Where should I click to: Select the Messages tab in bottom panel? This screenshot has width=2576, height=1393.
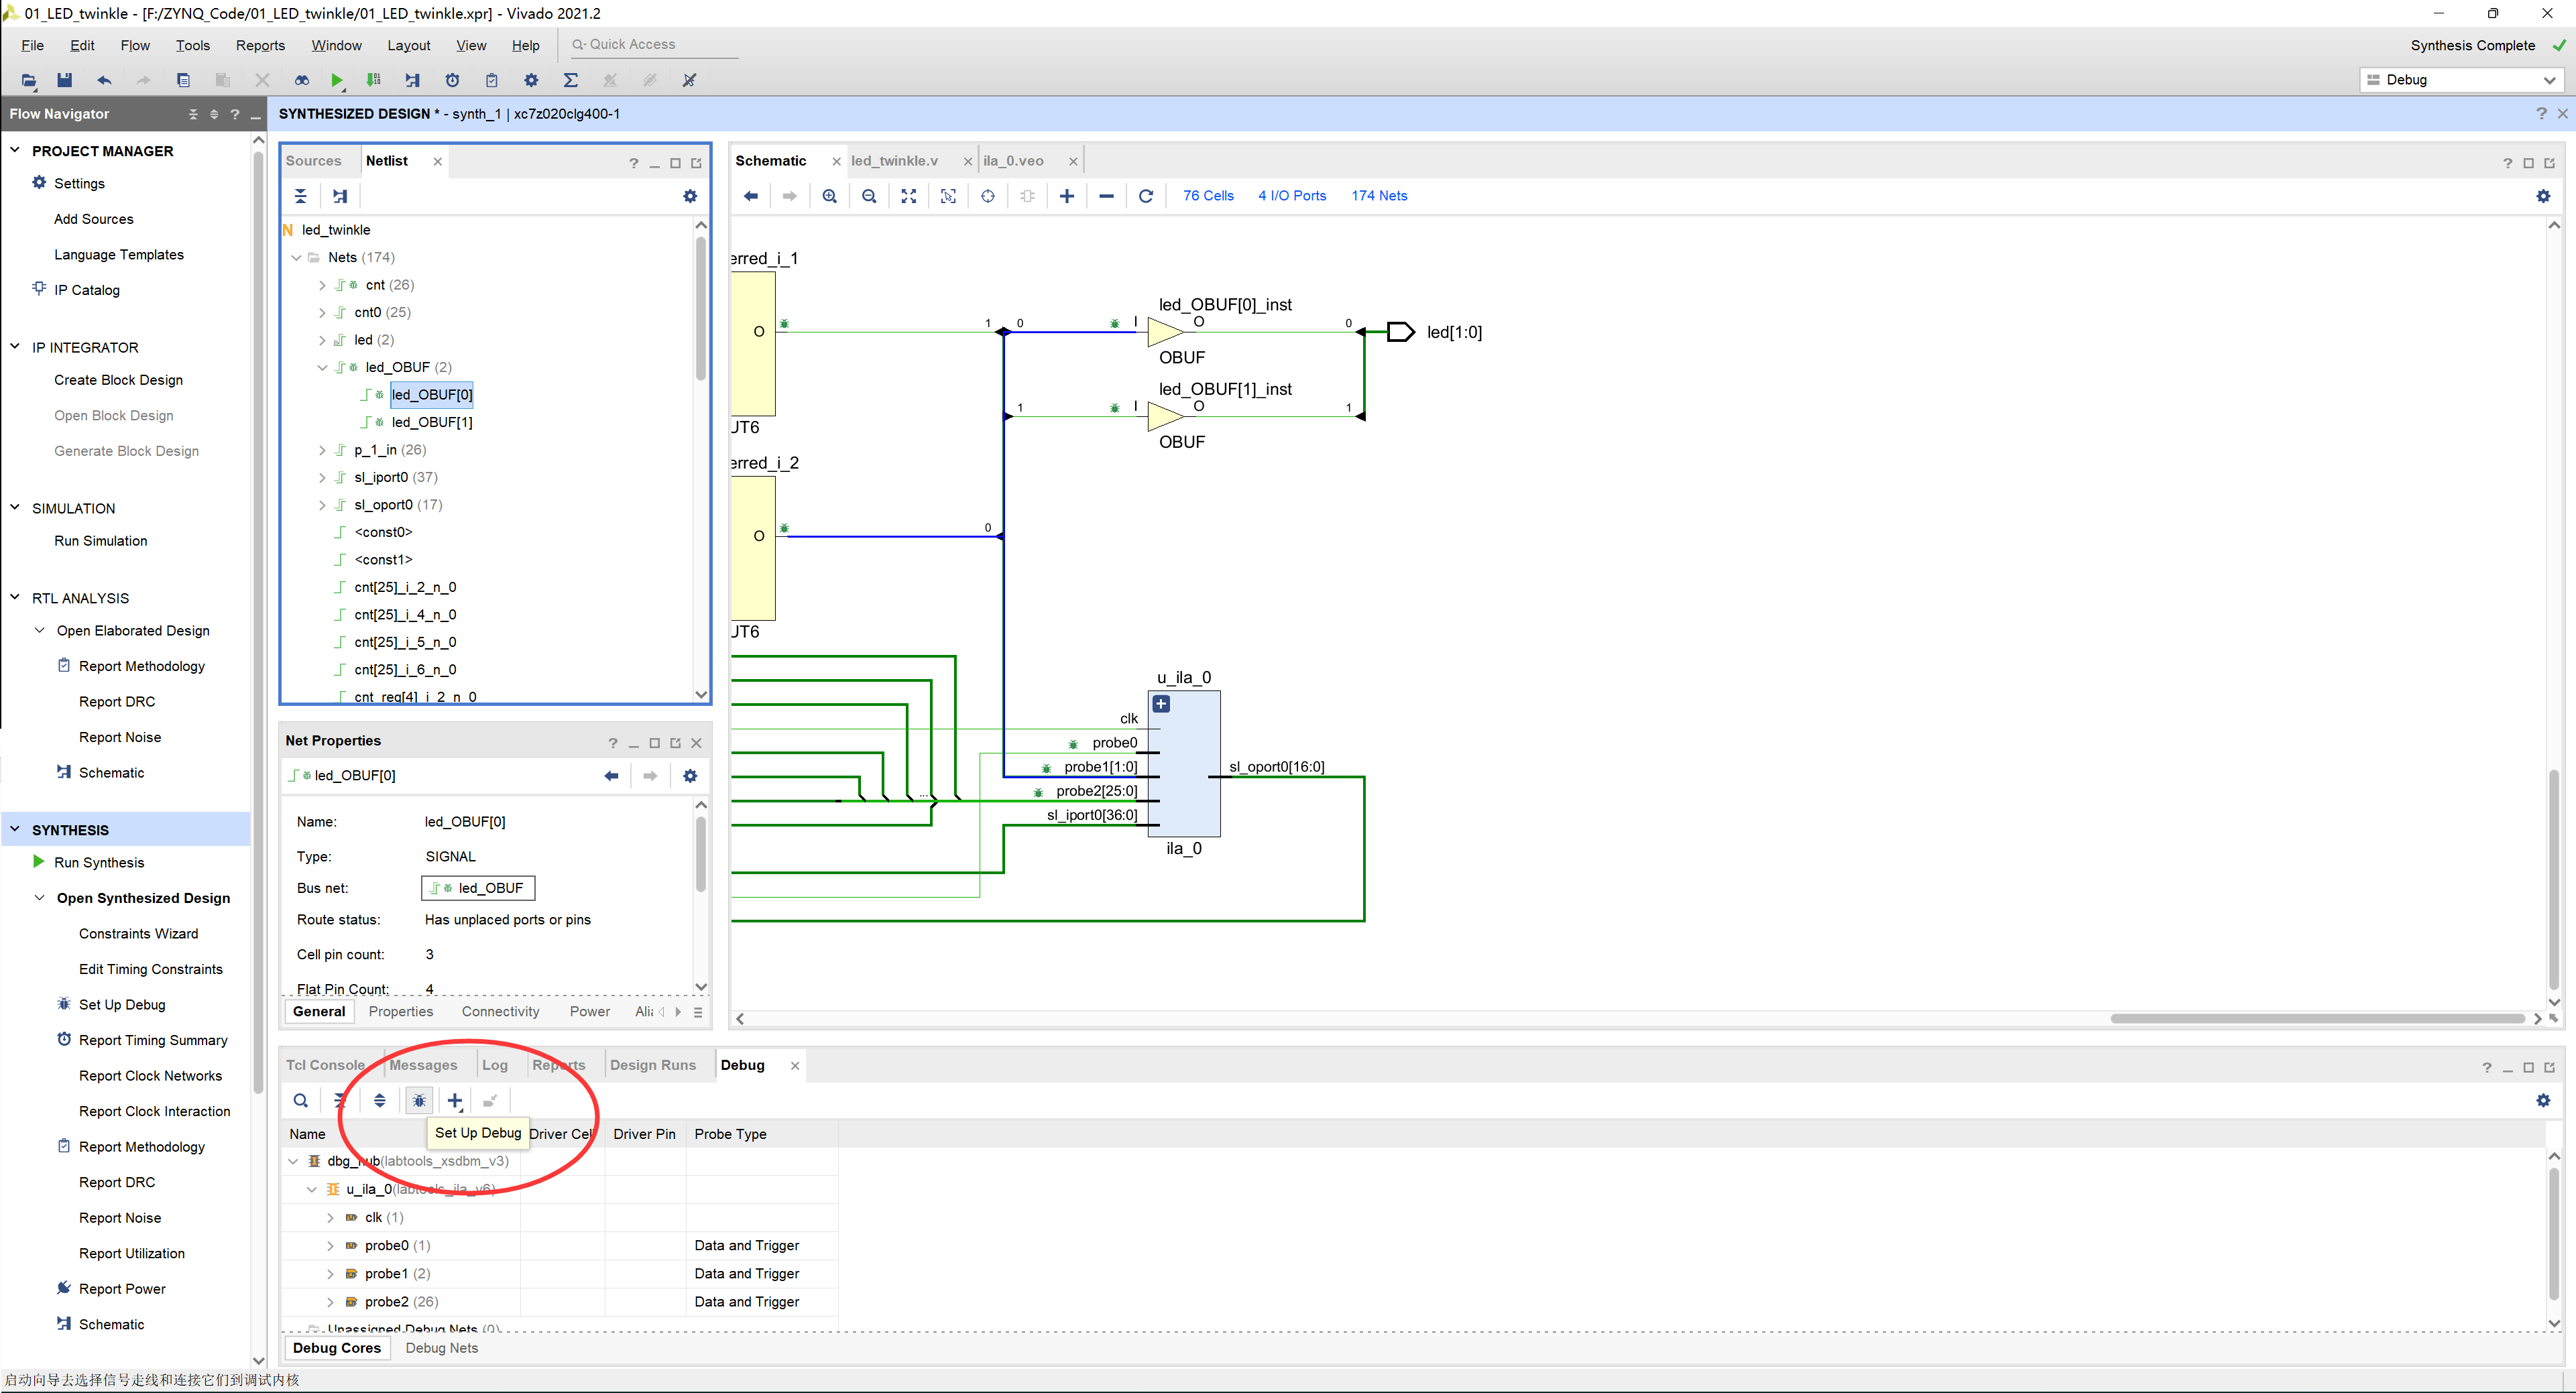pos(420,1065)
